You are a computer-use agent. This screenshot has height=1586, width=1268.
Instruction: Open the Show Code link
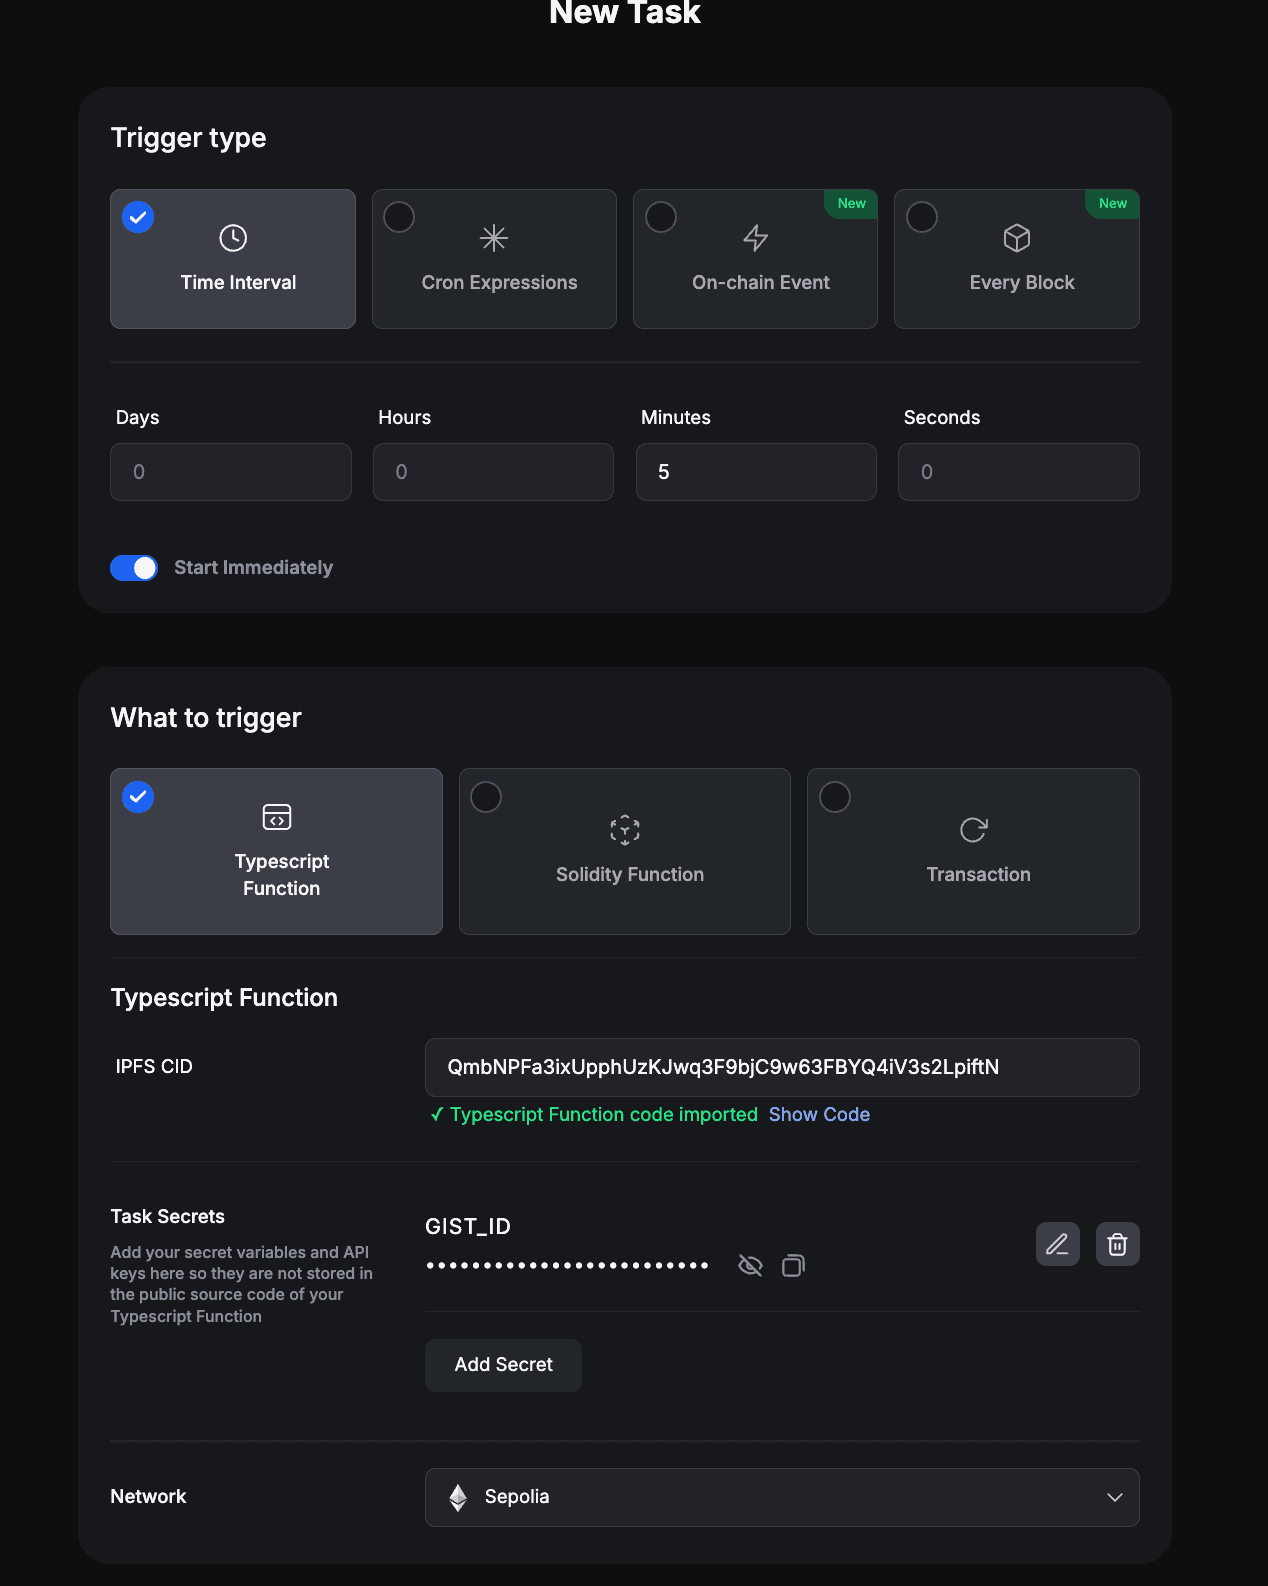click(819, 1114)
